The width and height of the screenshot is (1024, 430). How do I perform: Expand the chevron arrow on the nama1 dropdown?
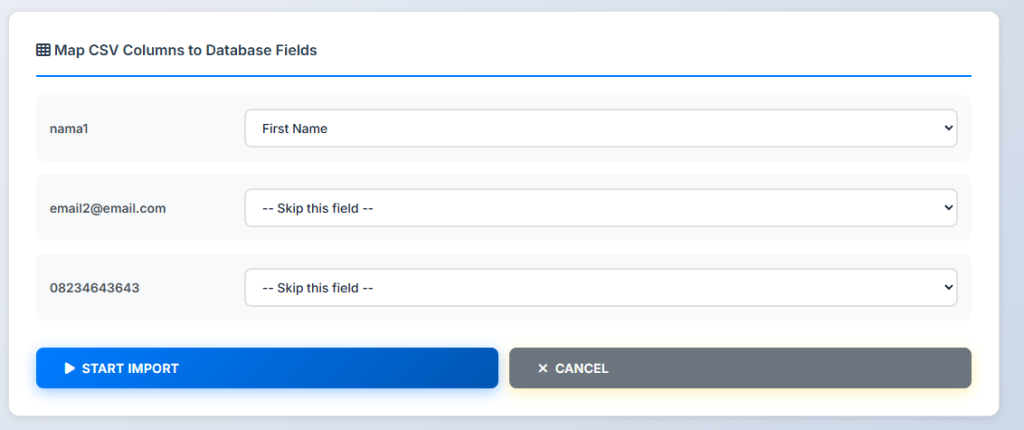(947, 128)
